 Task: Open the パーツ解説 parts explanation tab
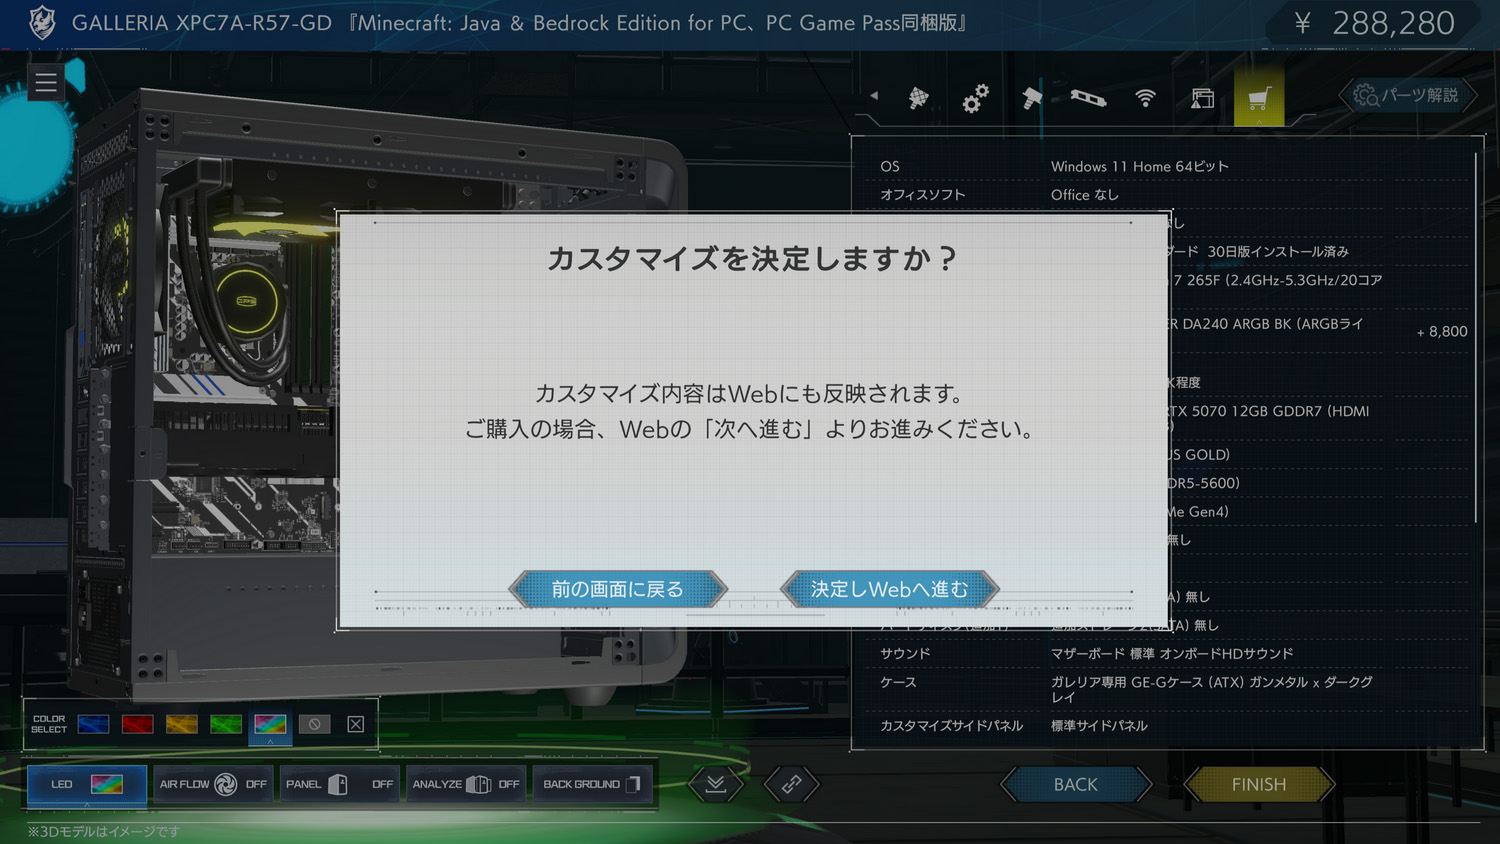(x=1408, y=95)
